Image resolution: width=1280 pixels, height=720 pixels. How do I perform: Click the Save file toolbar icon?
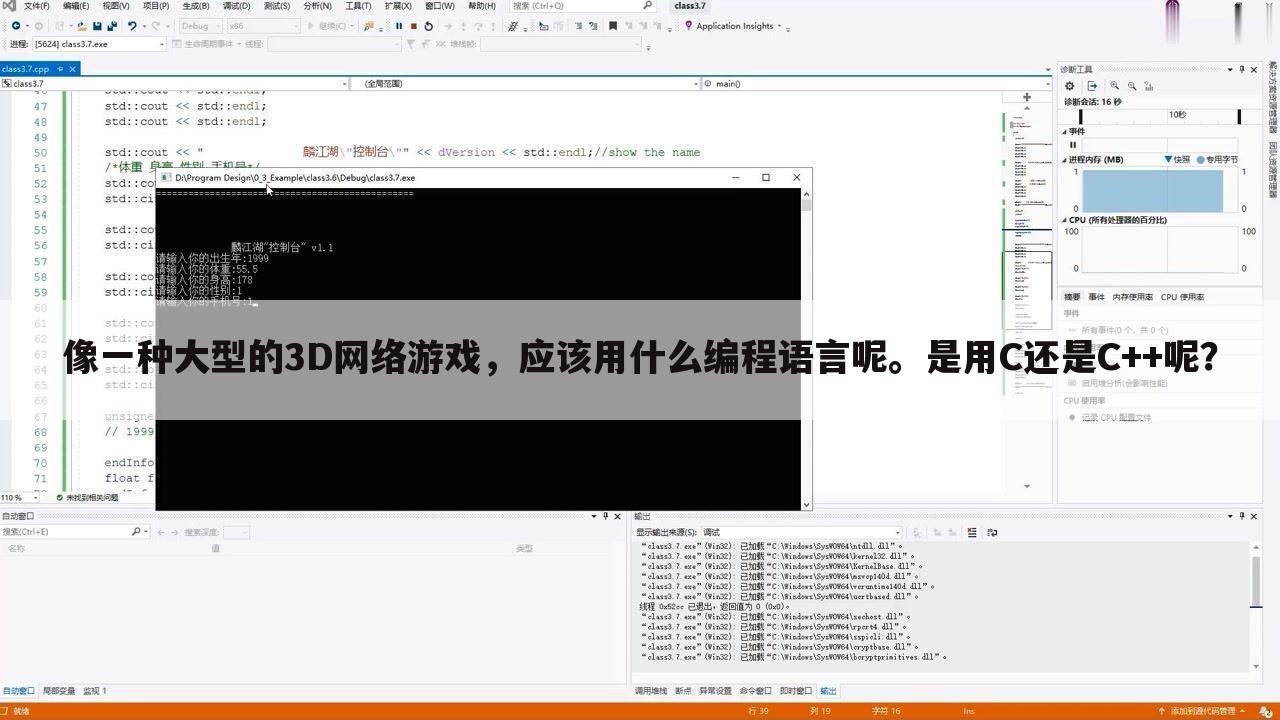(x=97, y=26)
